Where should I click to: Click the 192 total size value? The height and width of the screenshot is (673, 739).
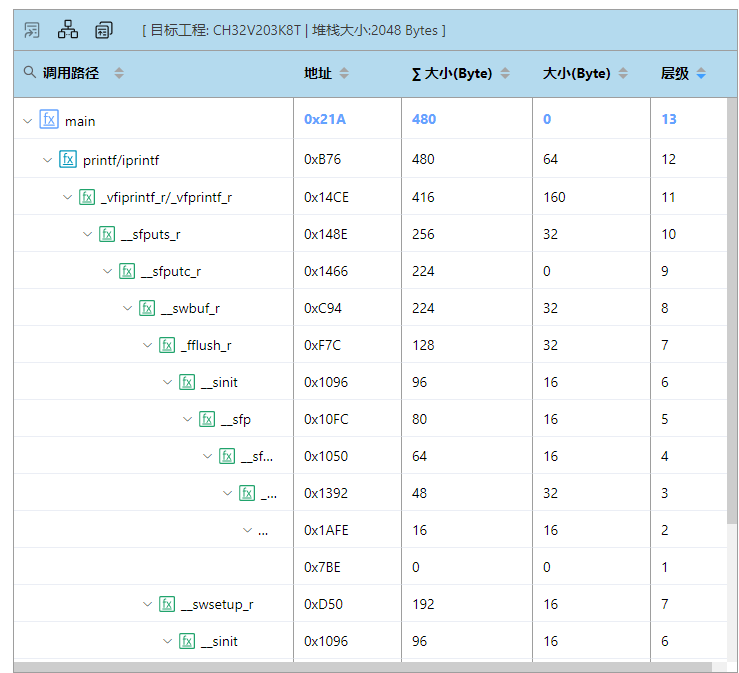(x=423, y=604)
